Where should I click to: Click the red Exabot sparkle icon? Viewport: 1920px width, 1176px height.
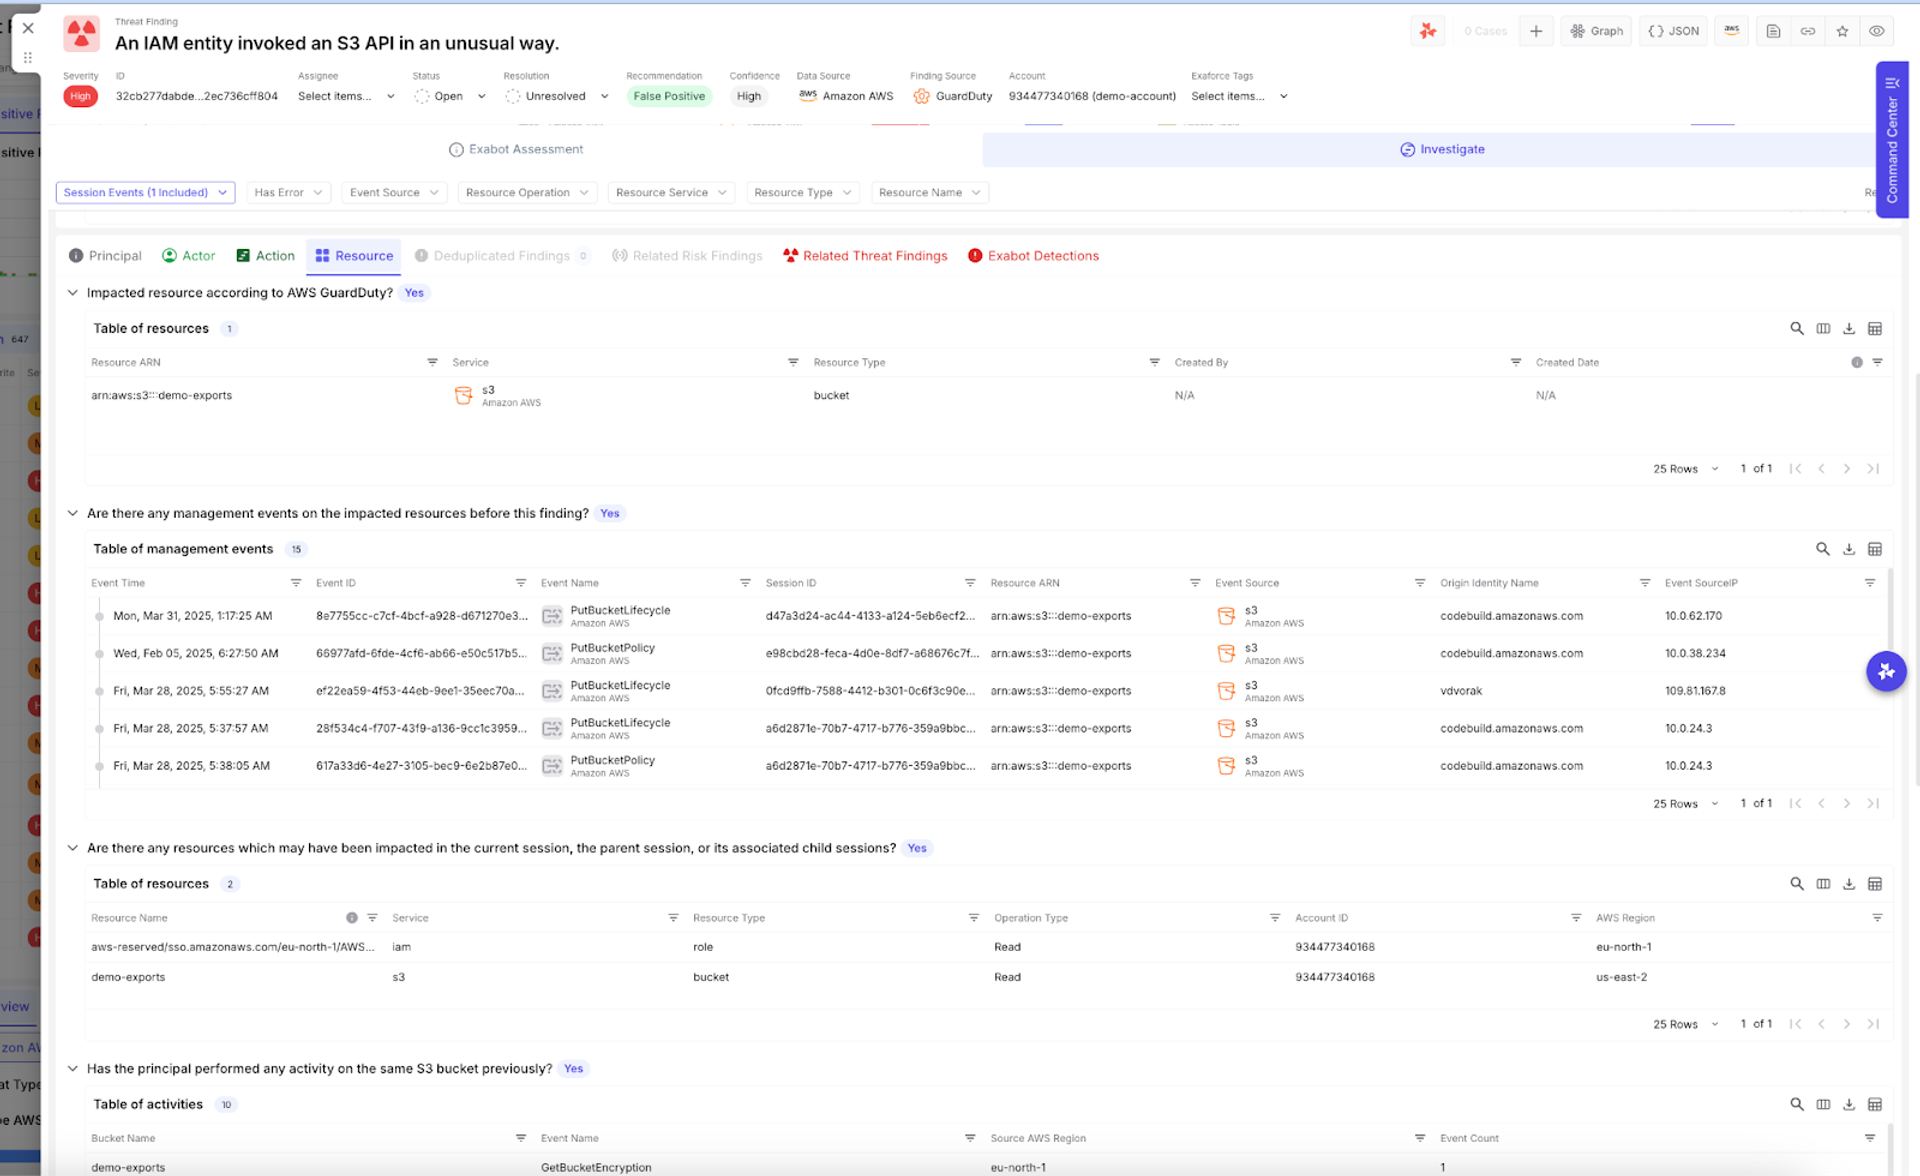(x=1428, y=31)
